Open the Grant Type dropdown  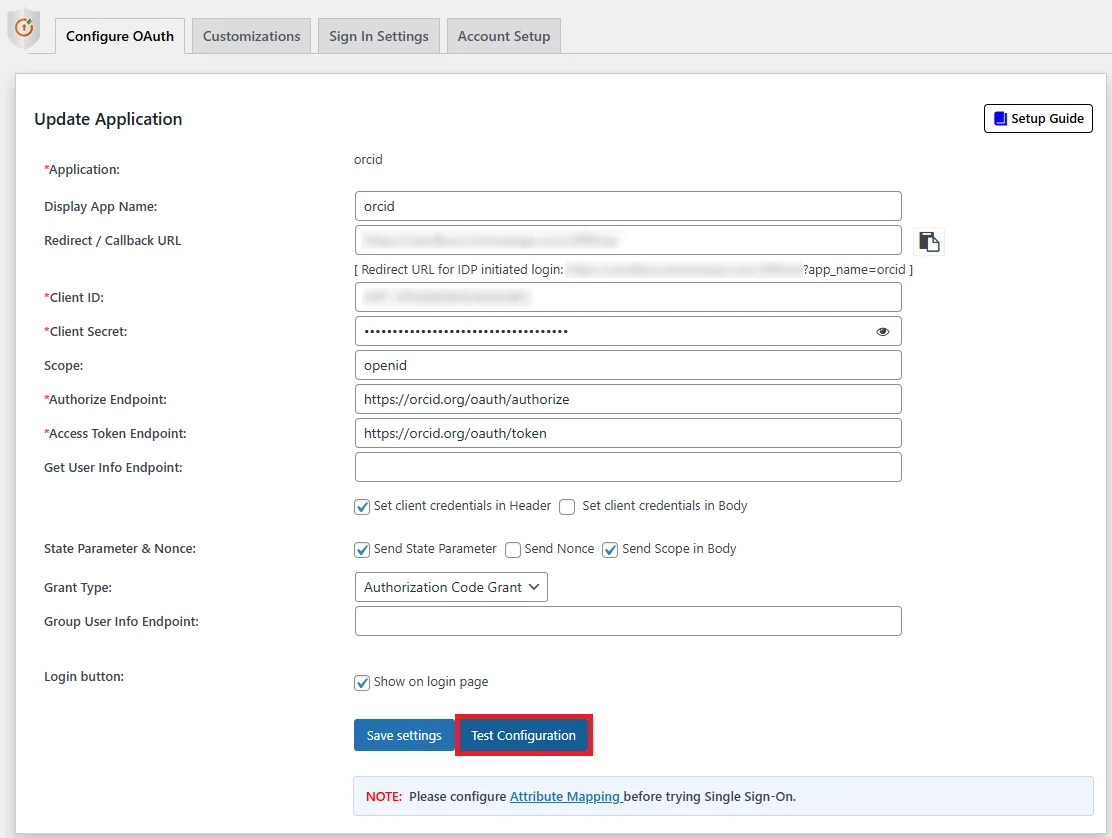pos(450,587)
